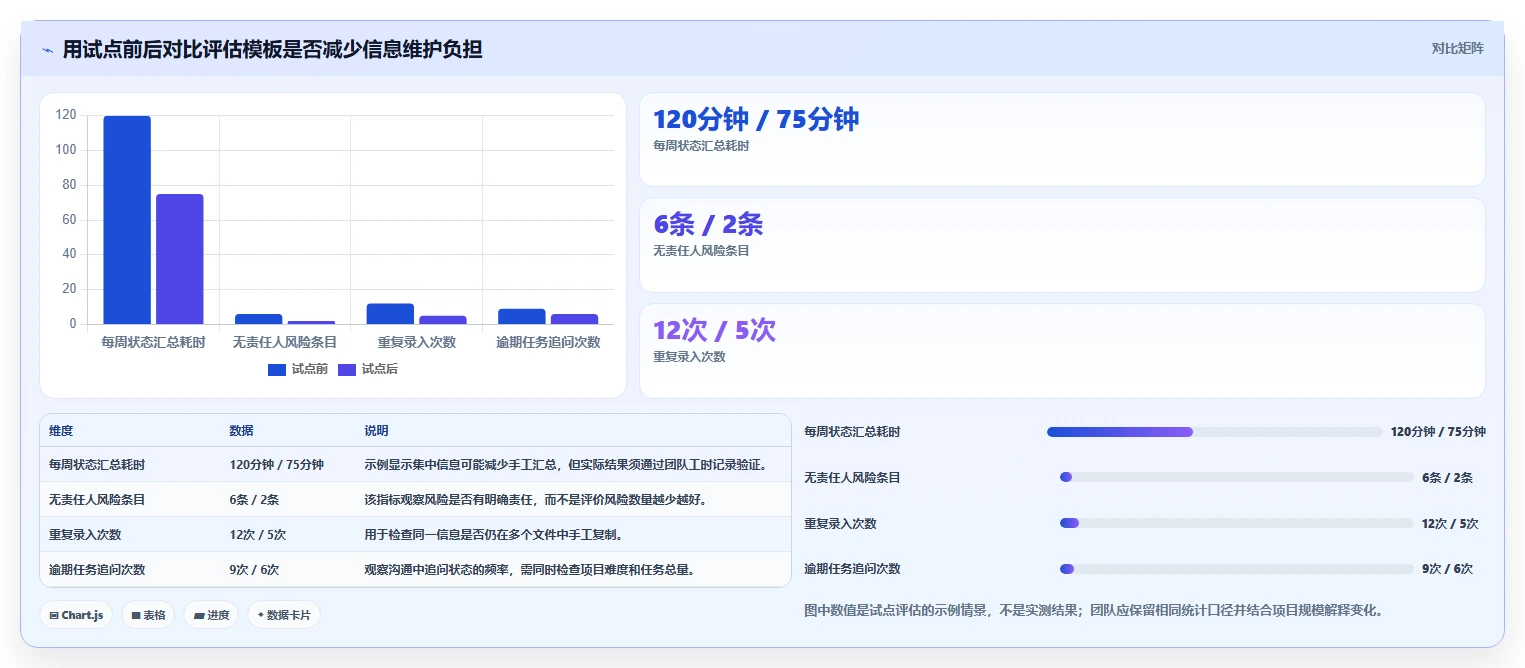Screen dimensions: 1525x668
Task: Click the title 用试点前后对比评估模板是否减少信息维护负担
Action: [x=273, y=49]
